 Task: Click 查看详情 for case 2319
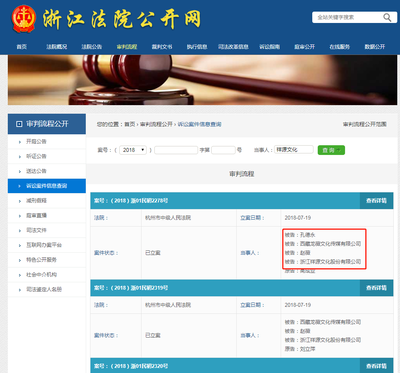[x=376, y=288]
